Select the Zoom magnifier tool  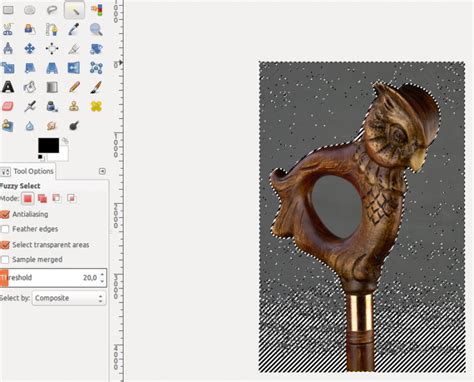(96, 29)
